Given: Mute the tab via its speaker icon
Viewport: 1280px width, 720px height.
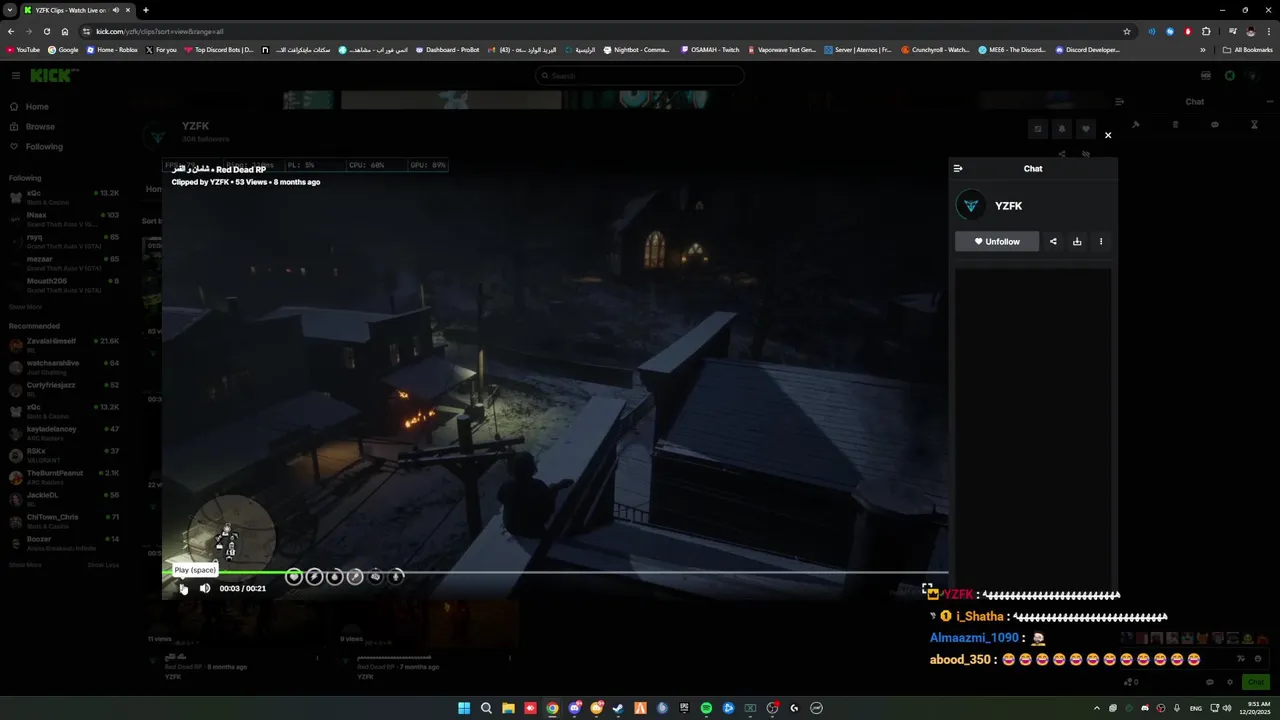Looking at the screenshot, I should tap(116, 10).
